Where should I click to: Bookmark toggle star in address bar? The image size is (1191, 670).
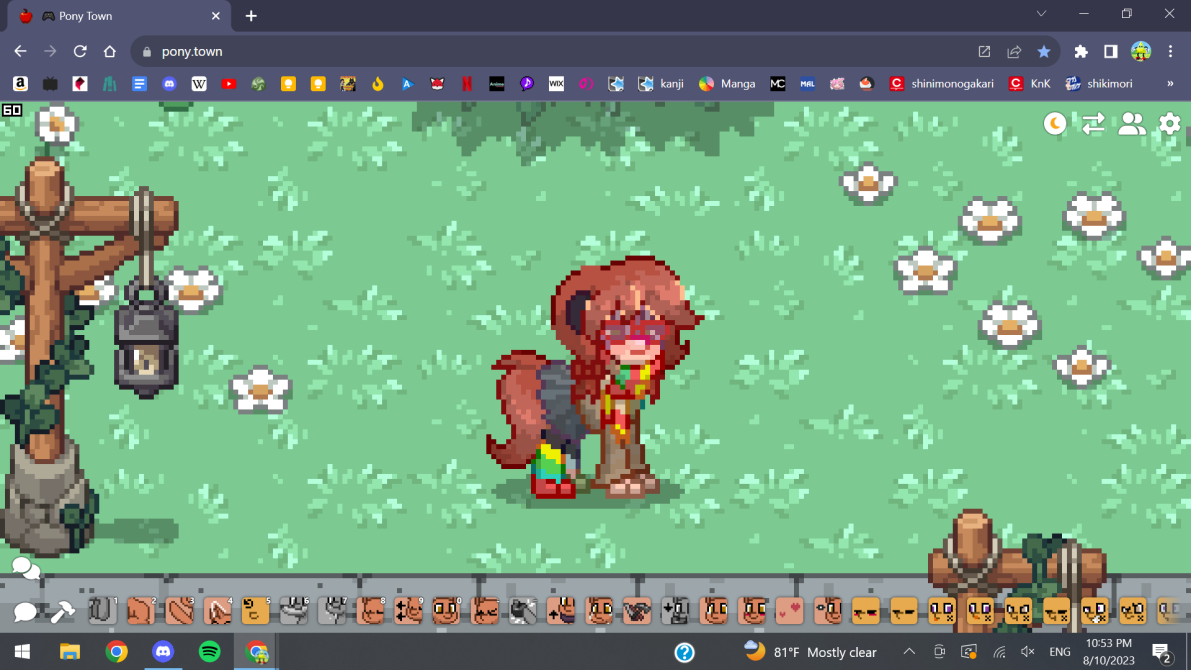tap(1043, 52)
